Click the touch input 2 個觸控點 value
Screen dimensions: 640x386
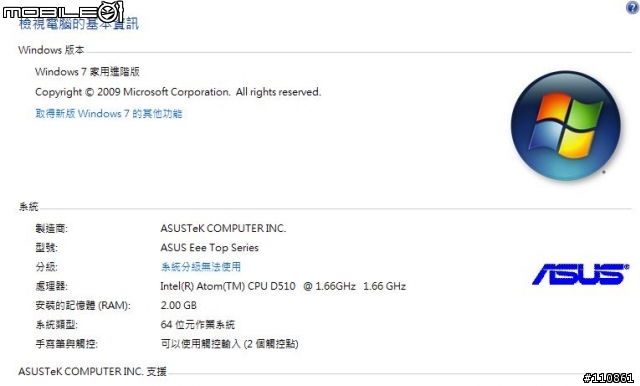pyautogui.click(x=229, y=344)
